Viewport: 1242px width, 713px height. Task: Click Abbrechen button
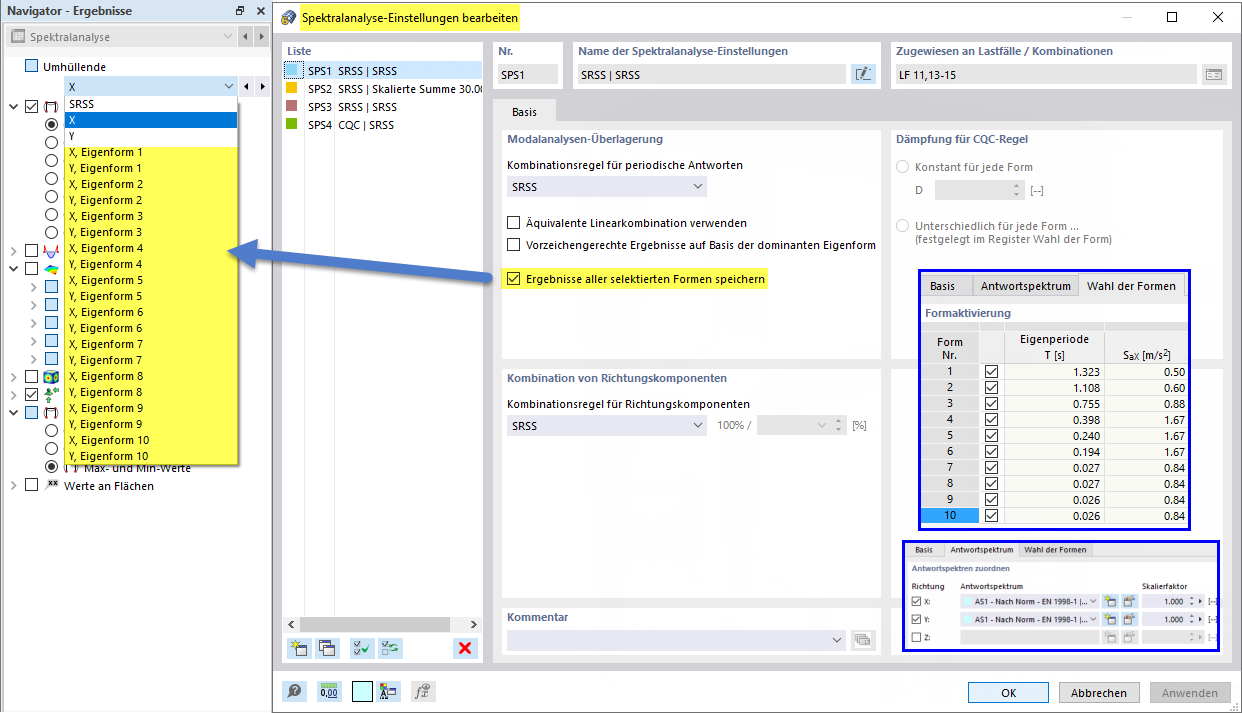[x=1099, y=692]
